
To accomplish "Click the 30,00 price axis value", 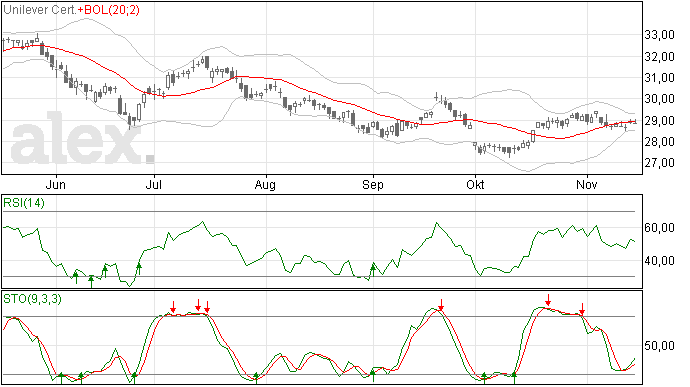I will tap(660, 99).
